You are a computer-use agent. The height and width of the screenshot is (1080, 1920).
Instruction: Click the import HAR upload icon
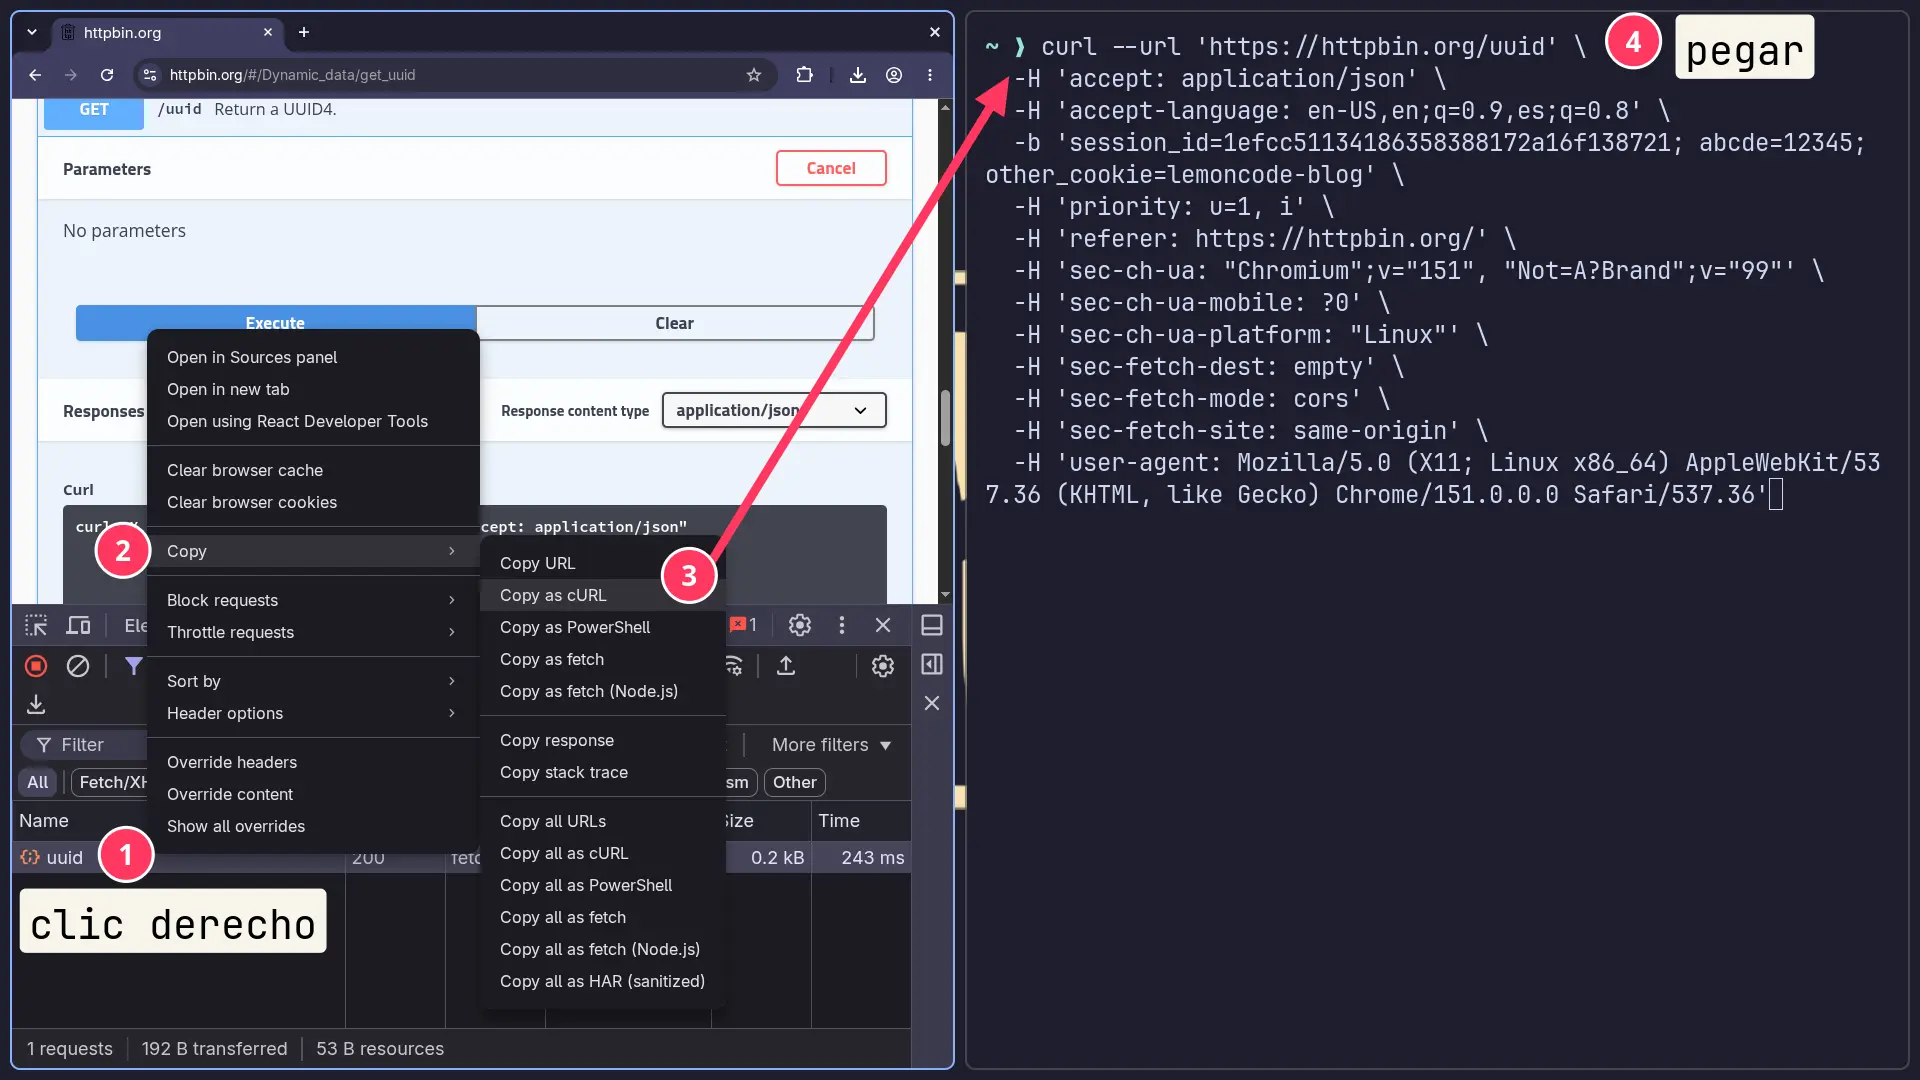[x=786, y=666]
